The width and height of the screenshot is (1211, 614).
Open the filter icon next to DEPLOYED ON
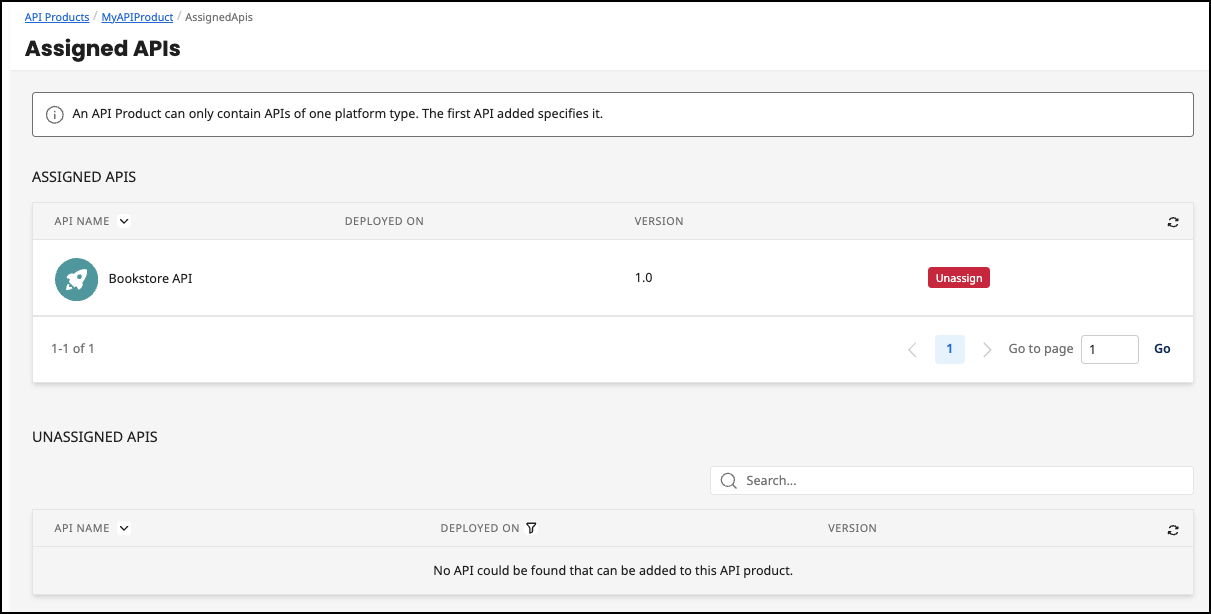pos(531,527)
